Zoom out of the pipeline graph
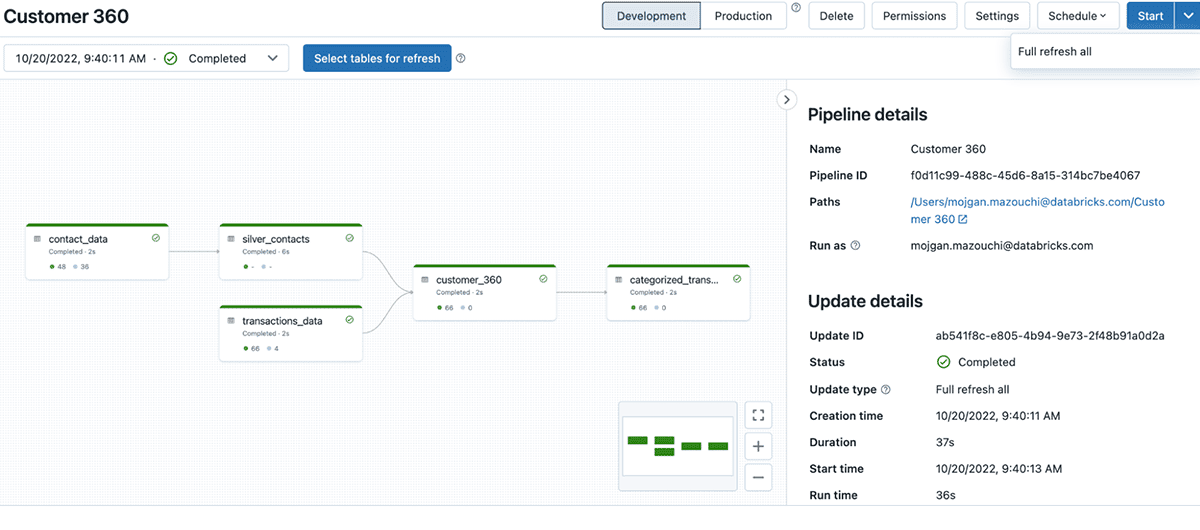The height and width of the screenshot is (530, 1200). pos(758,478)
